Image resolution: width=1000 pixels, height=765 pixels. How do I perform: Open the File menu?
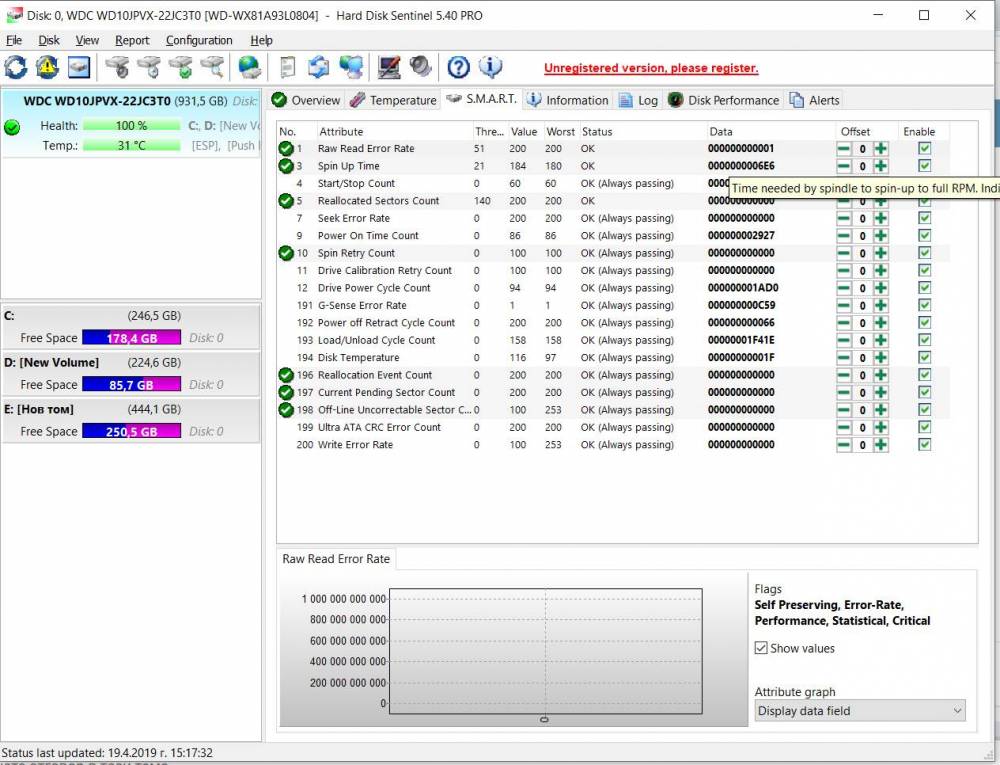(x=14, y=40)
